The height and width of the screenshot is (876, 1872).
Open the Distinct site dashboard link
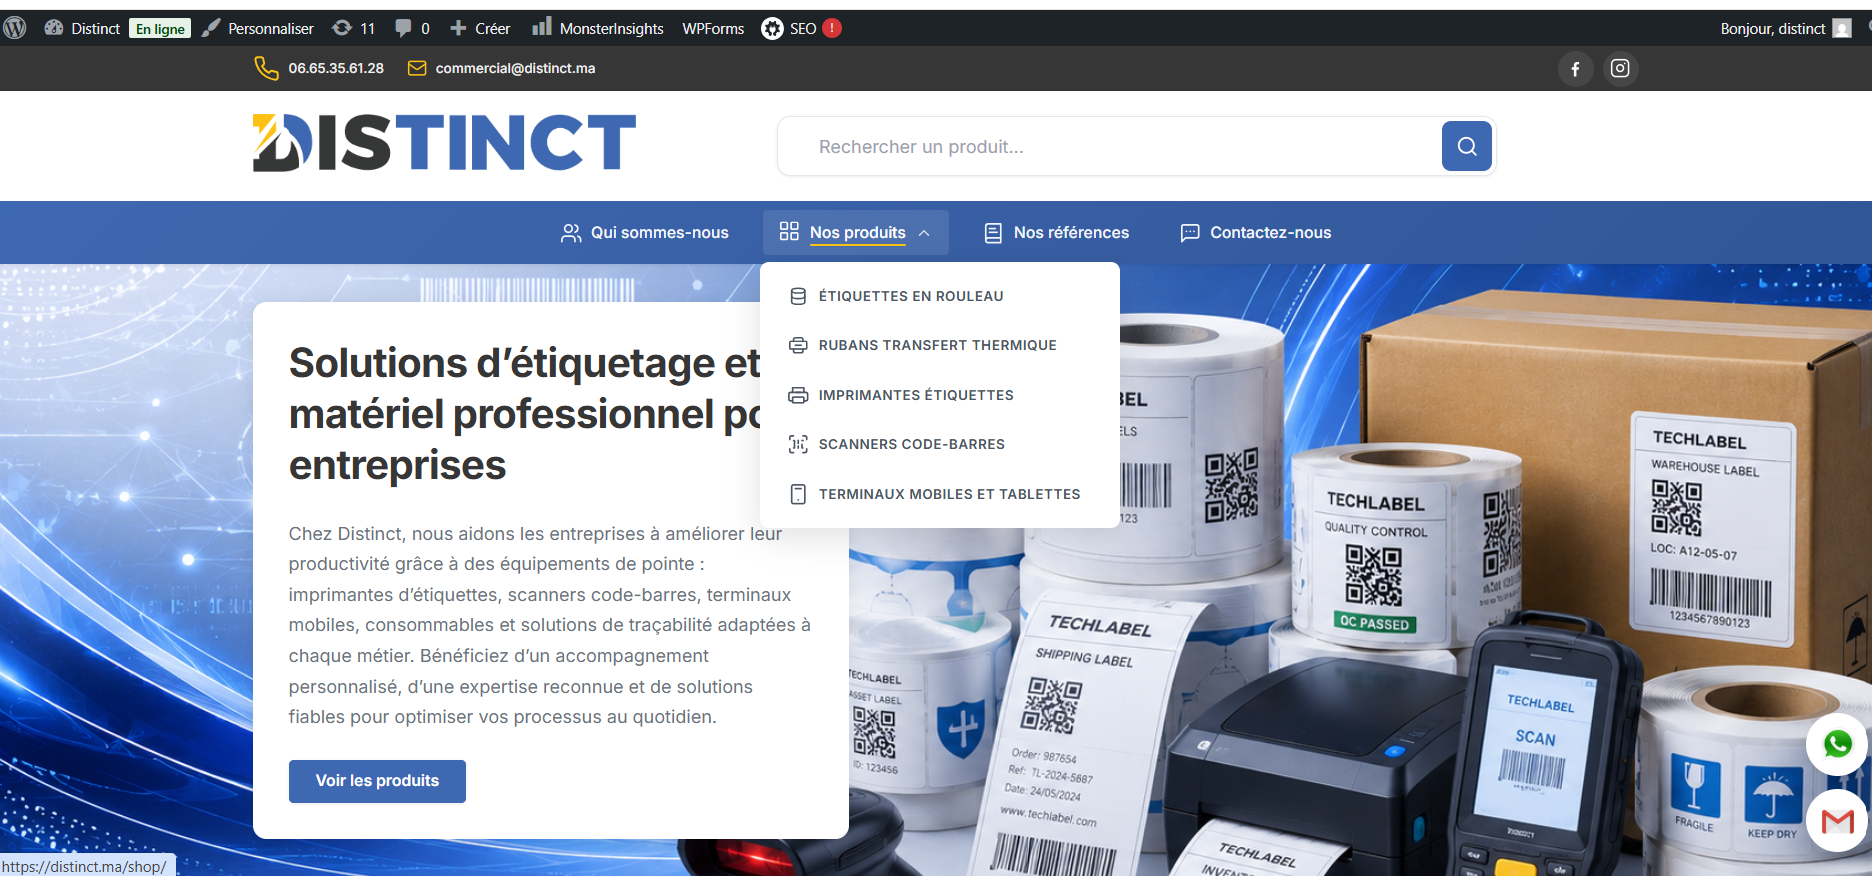82,28
